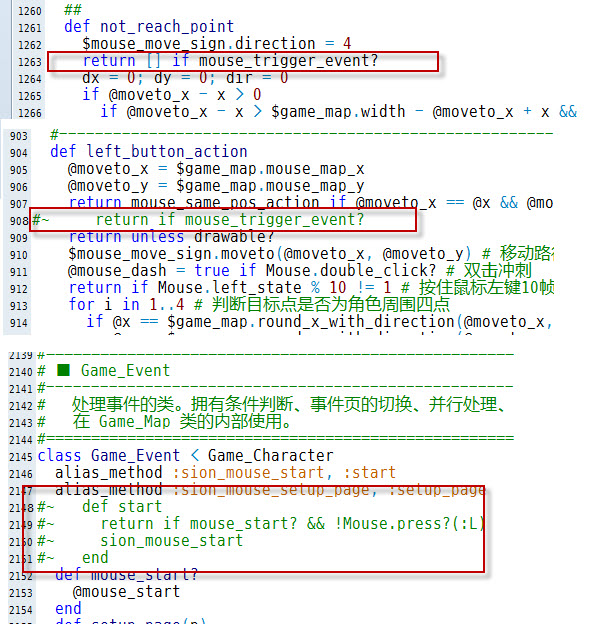Click line 1266 with '$game_map.width'

(338, 112)
